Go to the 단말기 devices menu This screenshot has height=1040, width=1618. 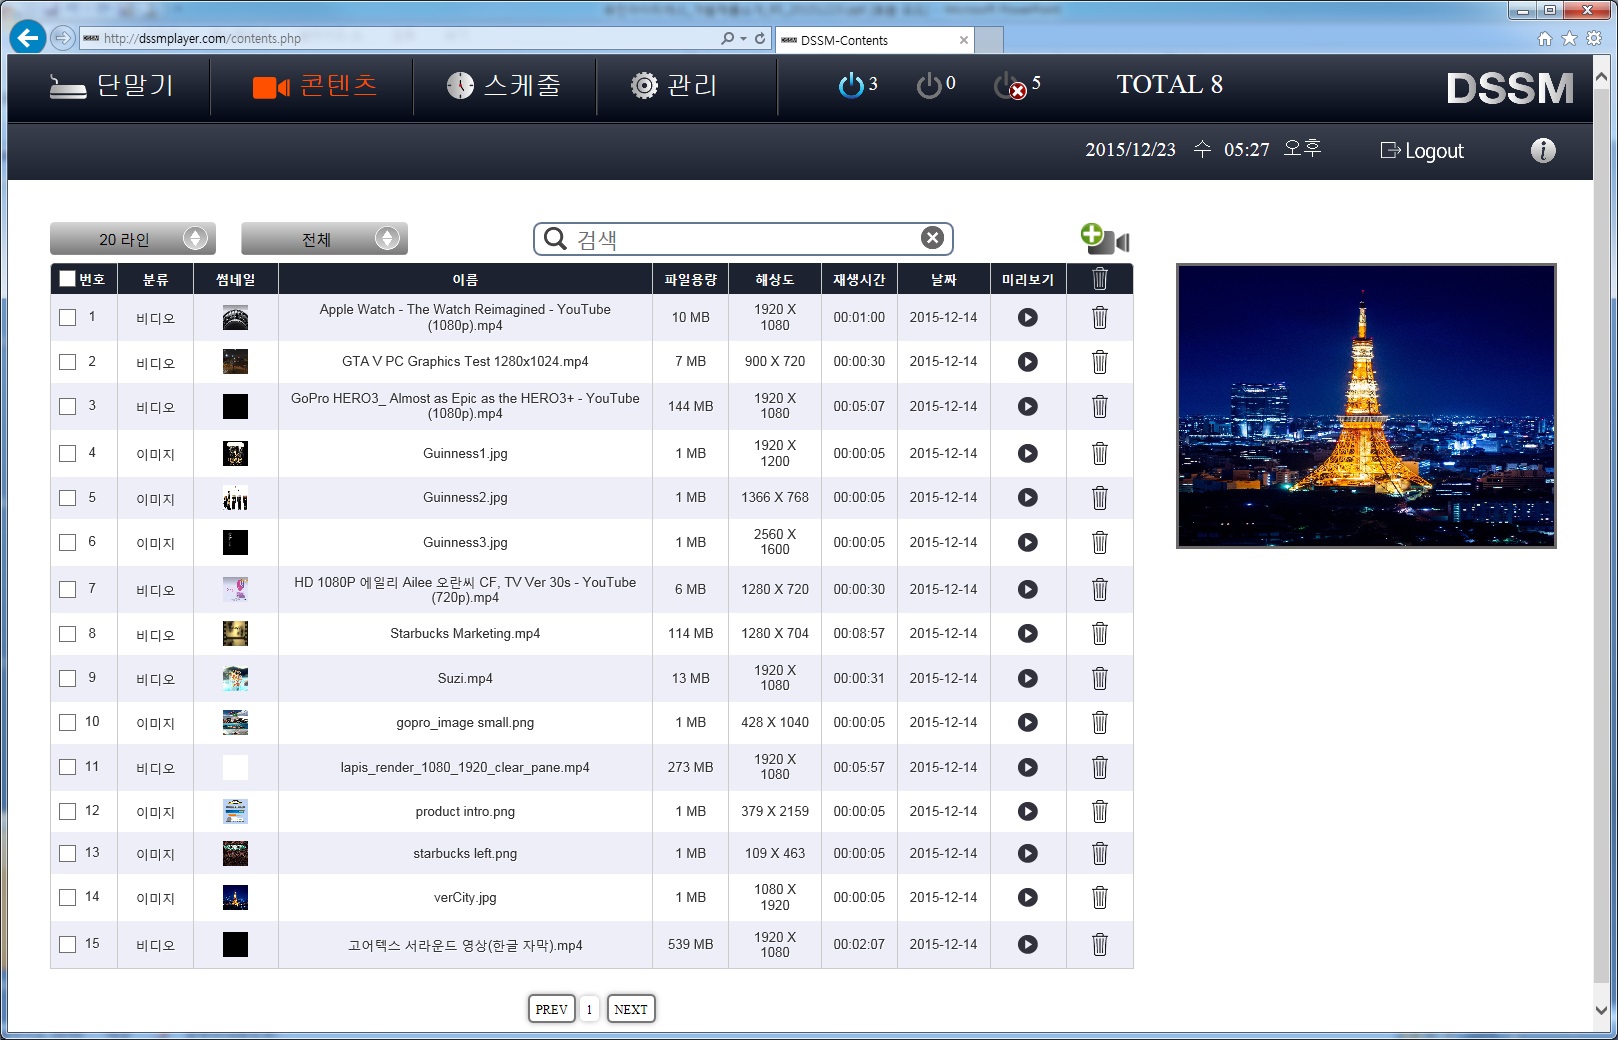[112, 86]
